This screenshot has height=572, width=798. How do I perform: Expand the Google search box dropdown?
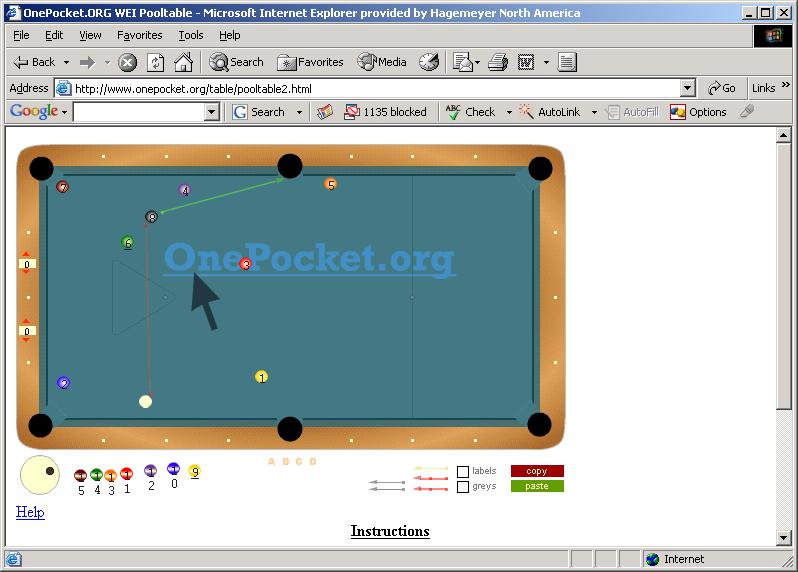tap(211, 112)
